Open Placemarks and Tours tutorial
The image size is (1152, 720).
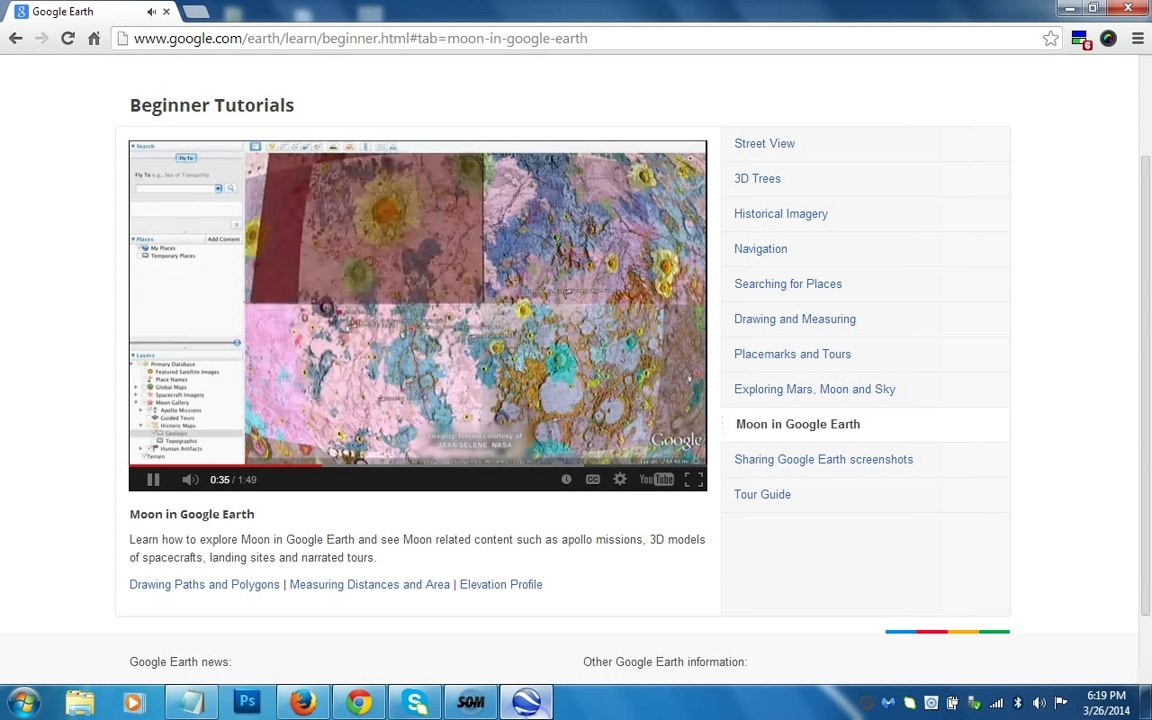pyautogui.click(x=865, y=354)
